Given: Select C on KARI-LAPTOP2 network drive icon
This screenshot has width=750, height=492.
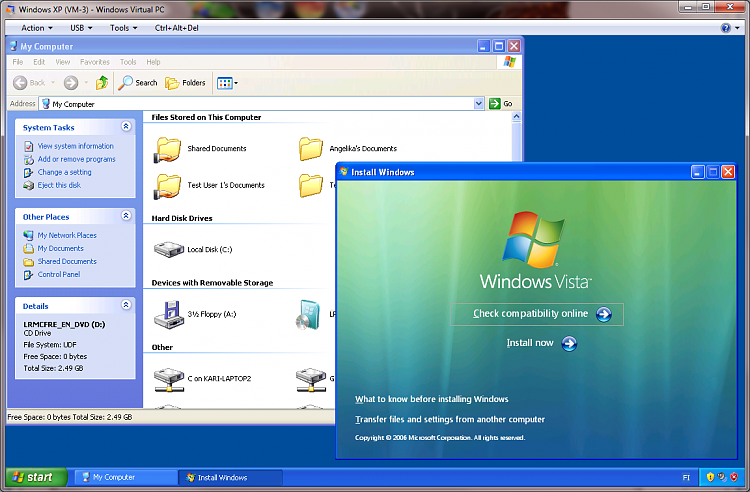Looking at the screenshot, I should click(169, 380).
